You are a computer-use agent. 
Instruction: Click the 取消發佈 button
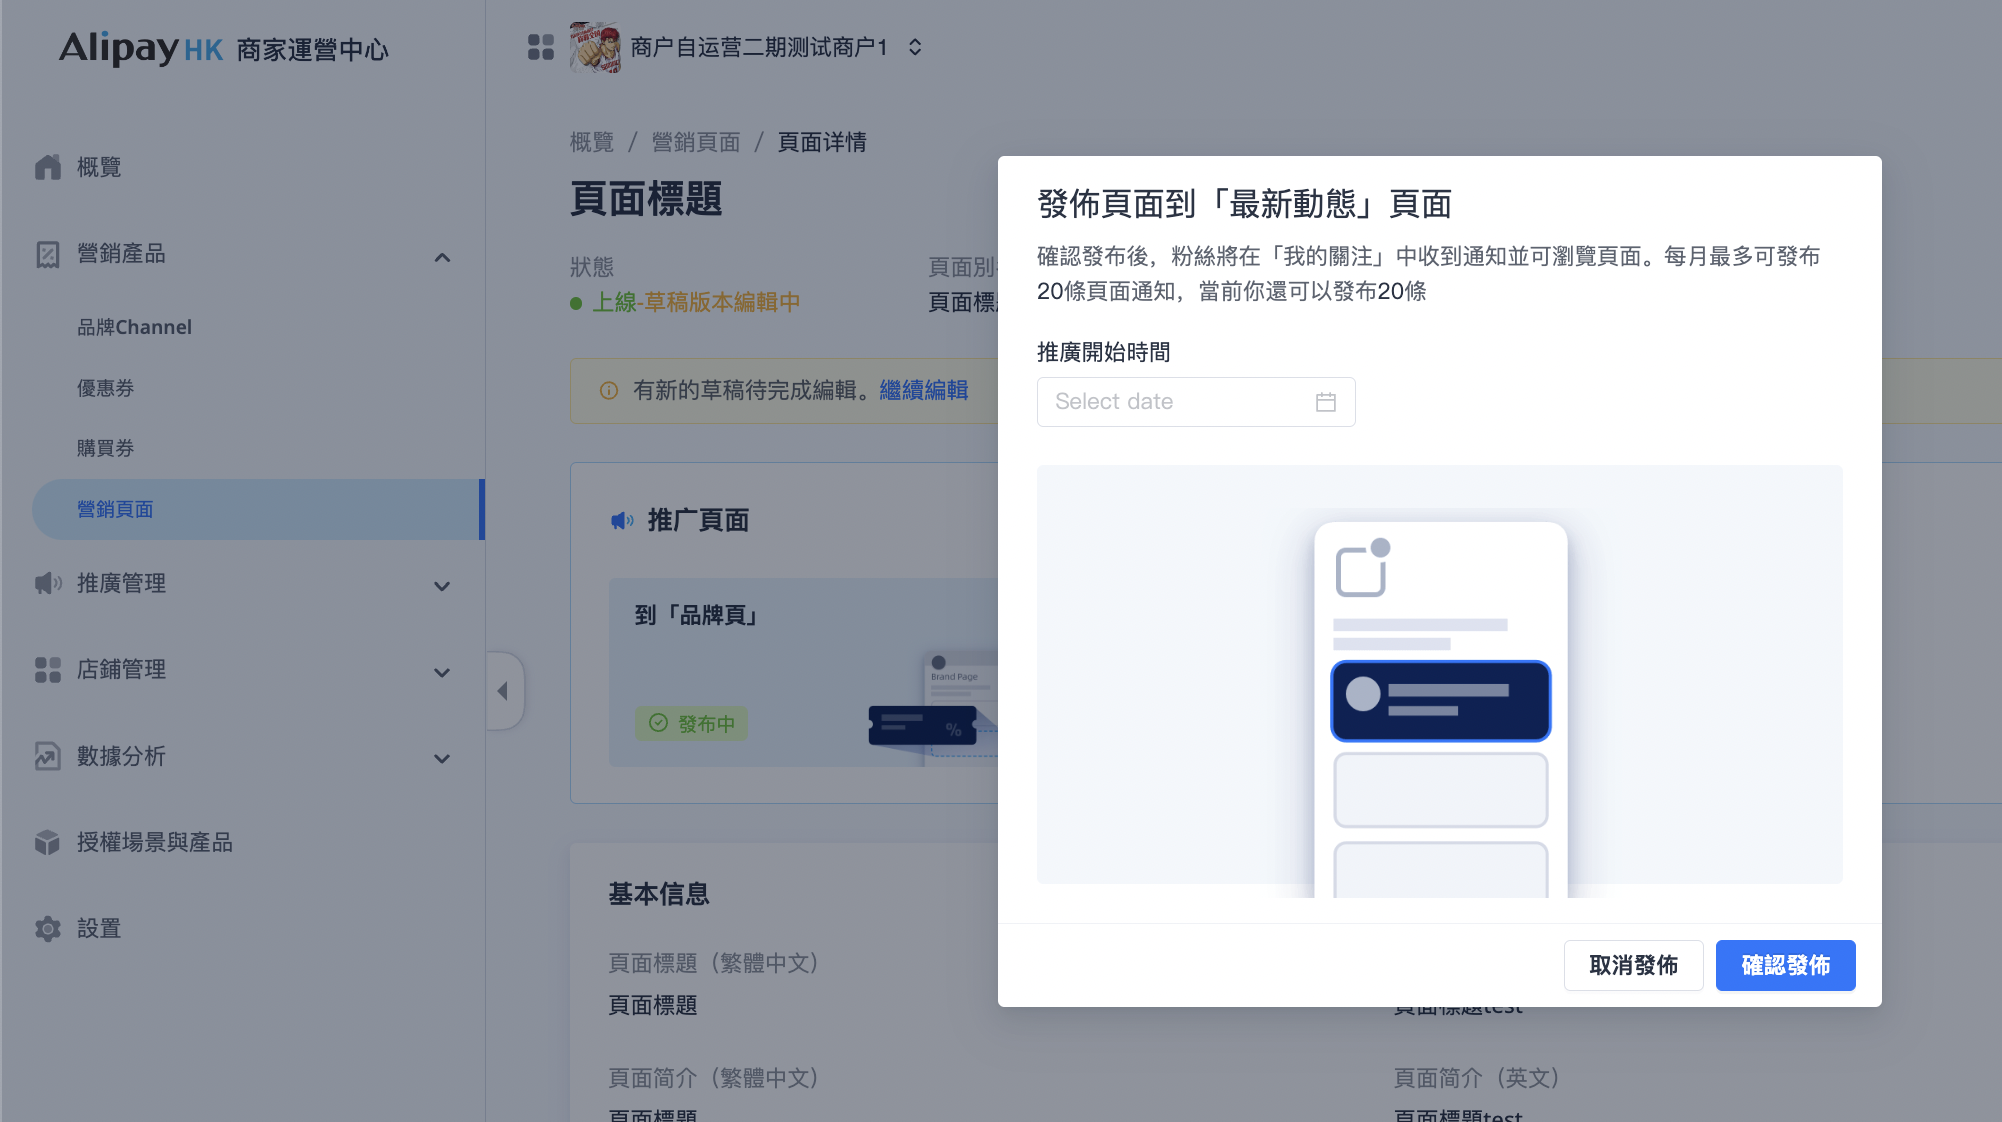(1633, 965)
